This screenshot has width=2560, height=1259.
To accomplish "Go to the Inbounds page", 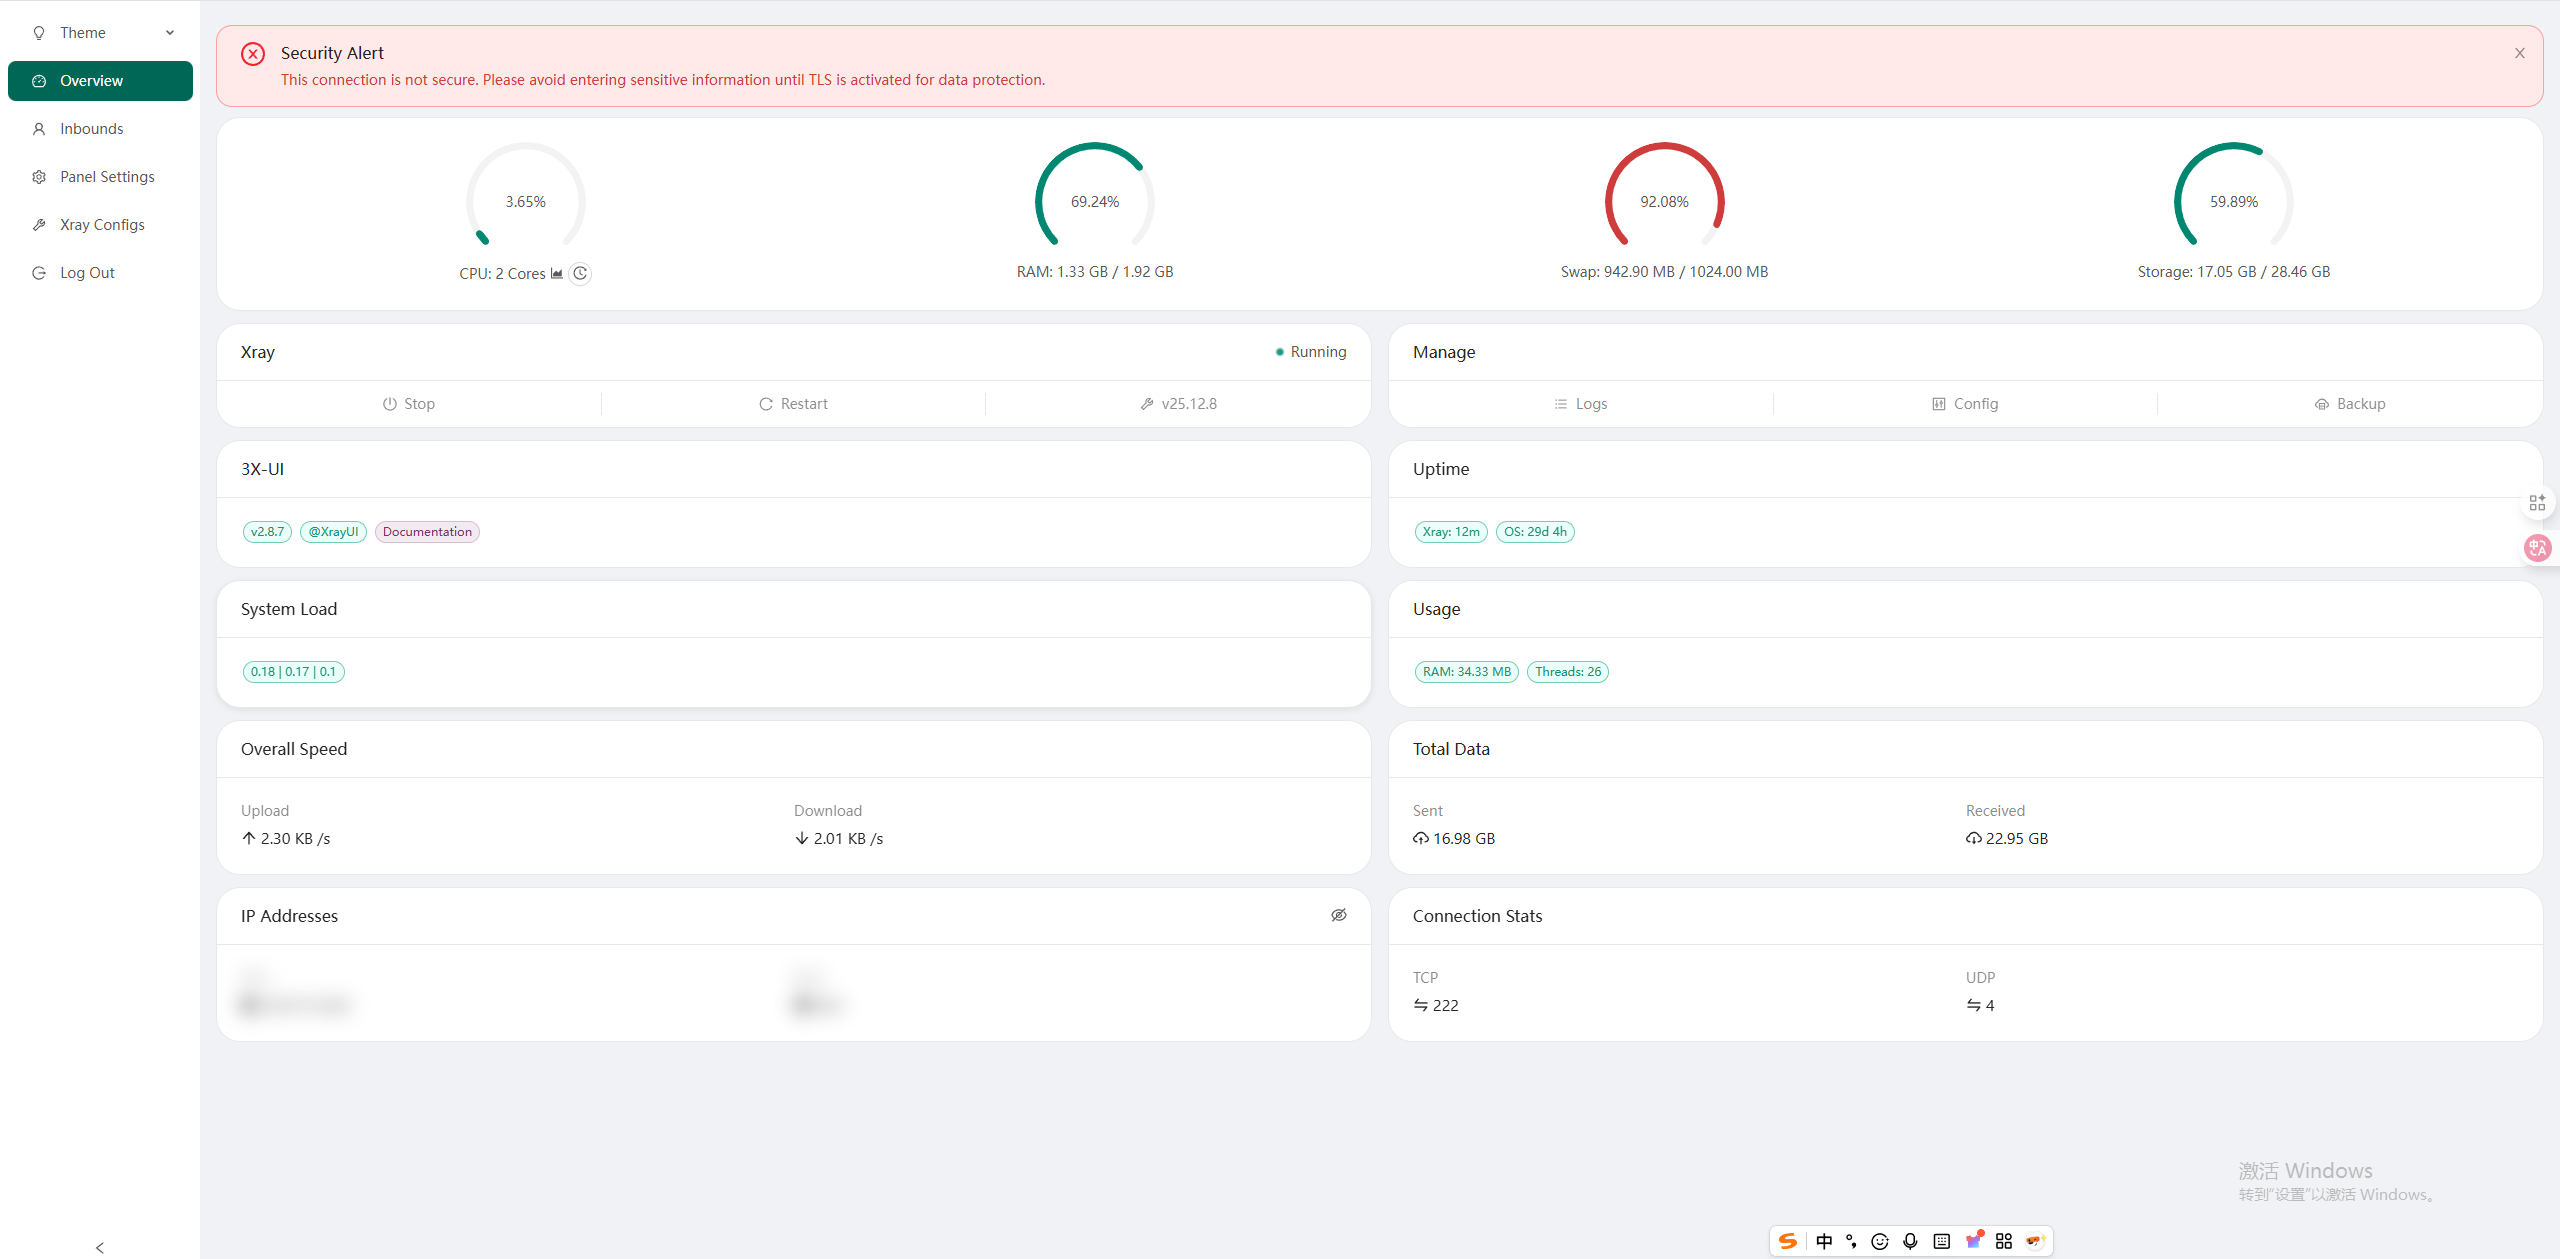I will [x=91, y=129].
